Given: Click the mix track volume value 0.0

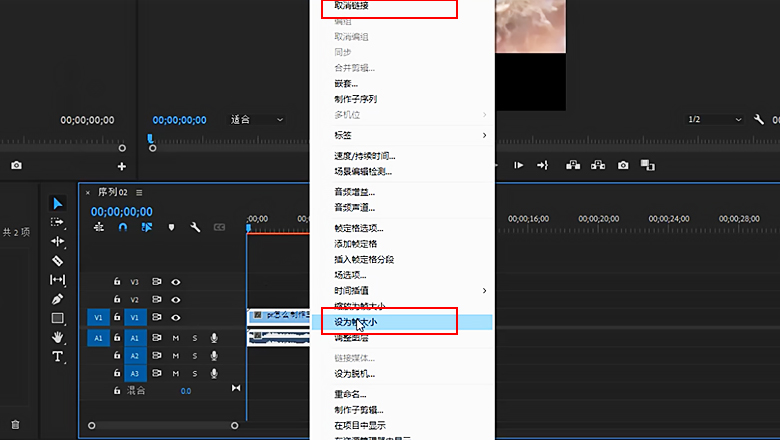Looking at the screenshot, I should pos(186,391).
